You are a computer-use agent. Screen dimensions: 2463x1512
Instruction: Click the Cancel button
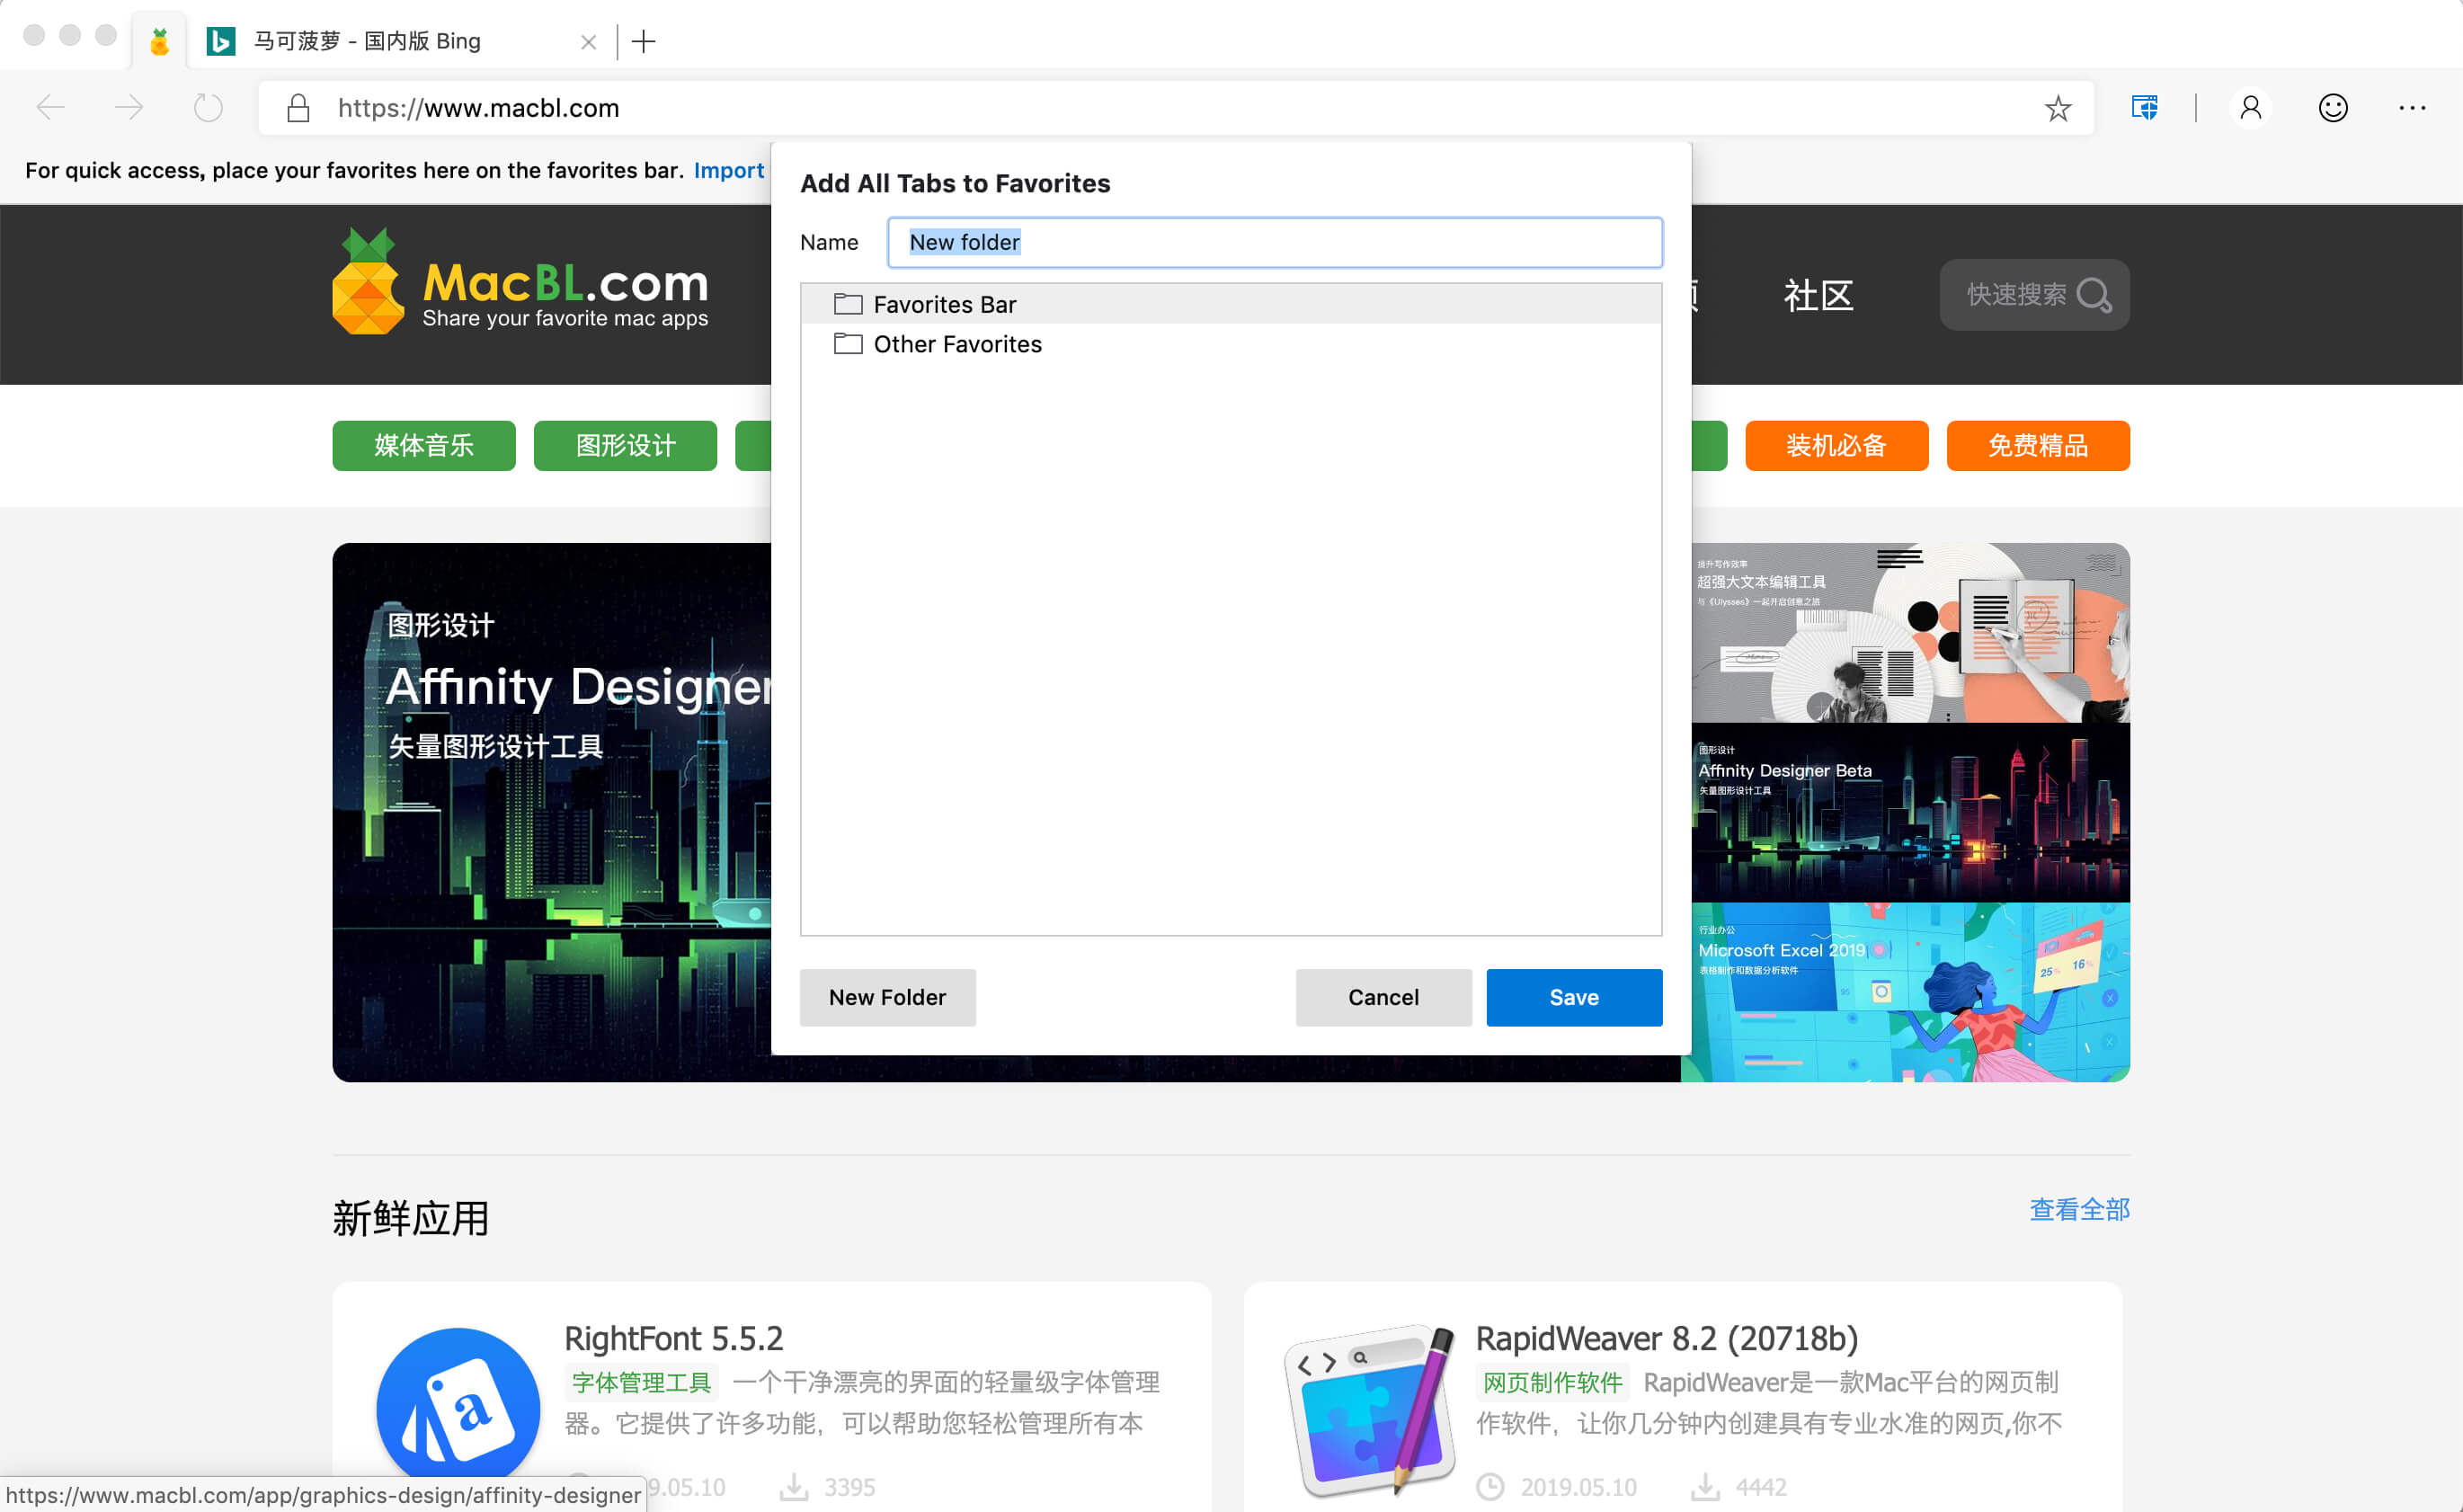pyautogui.click(x=1383, y=997)
